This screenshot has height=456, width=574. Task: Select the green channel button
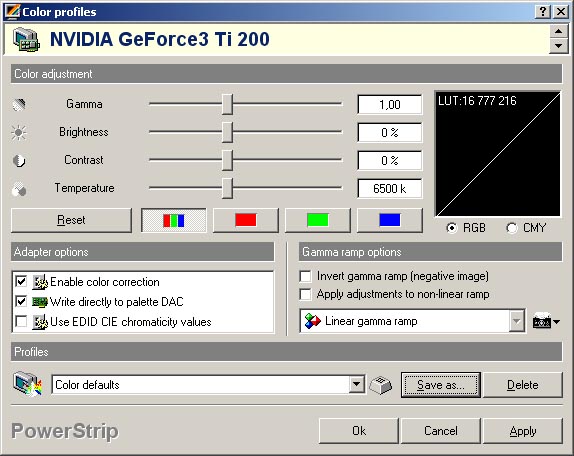click(318, 220)
